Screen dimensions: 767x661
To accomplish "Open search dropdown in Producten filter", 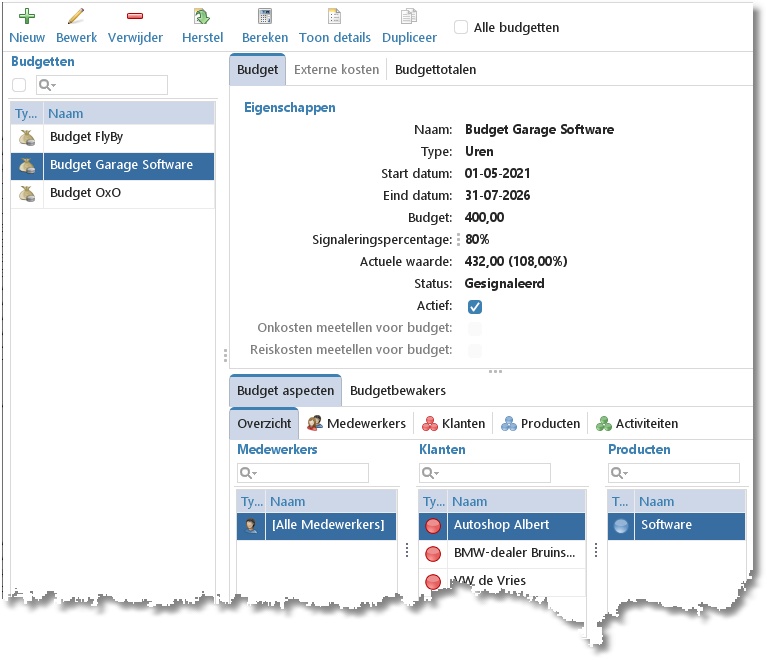I will click(x=619, y=473).
